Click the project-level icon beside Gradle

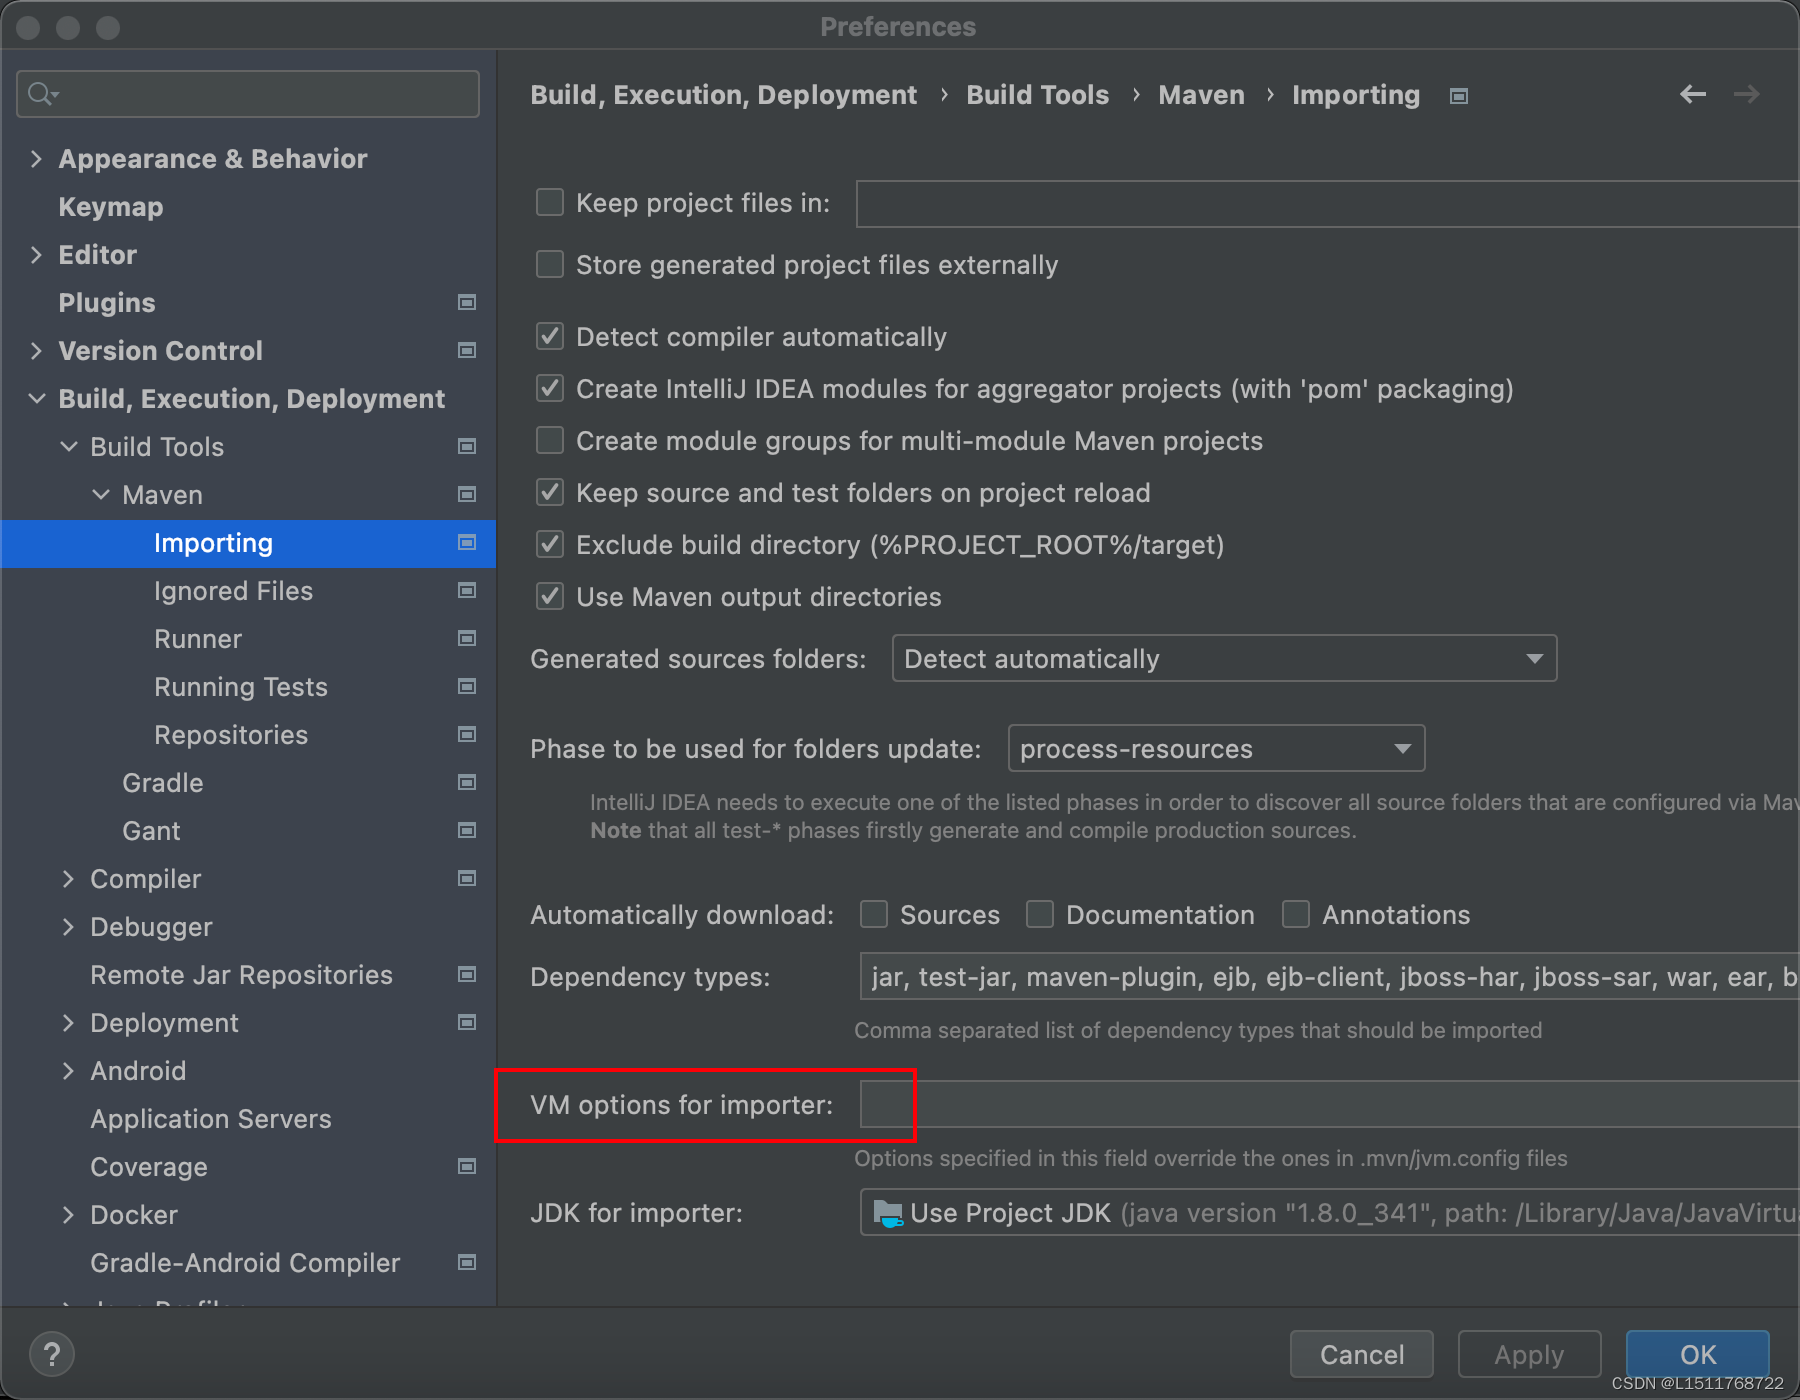(466, 782)
